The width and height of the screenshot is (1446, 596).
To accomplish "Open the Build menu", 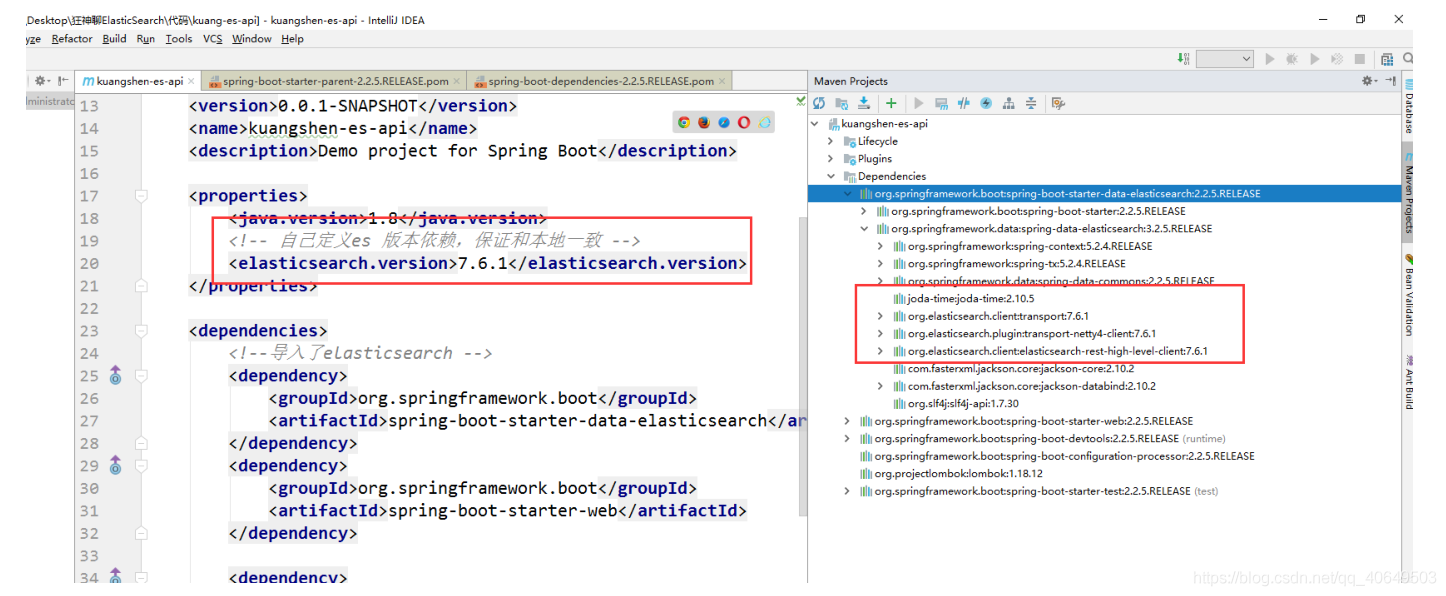I will (115, 39).
